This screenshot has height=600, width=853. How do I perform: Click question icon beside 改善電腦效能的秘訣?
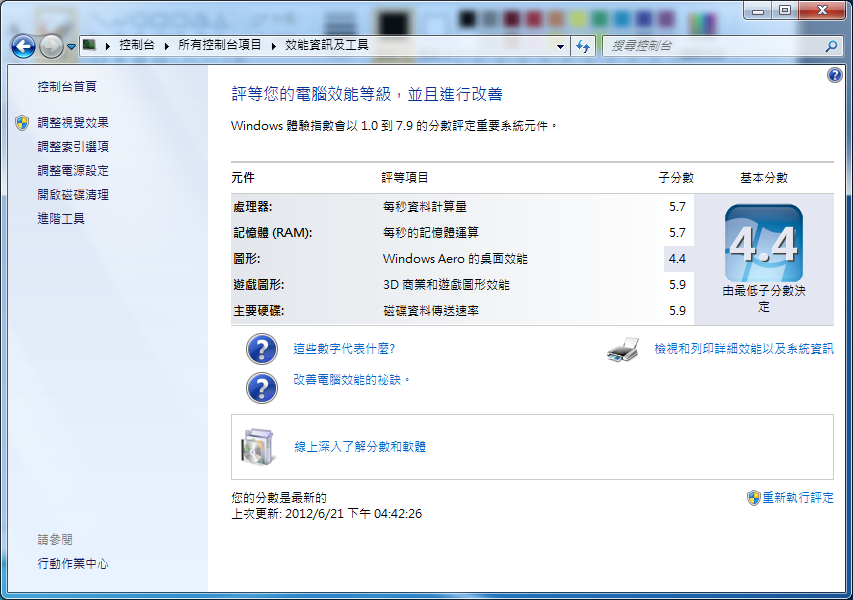click(x=262, y=388)
